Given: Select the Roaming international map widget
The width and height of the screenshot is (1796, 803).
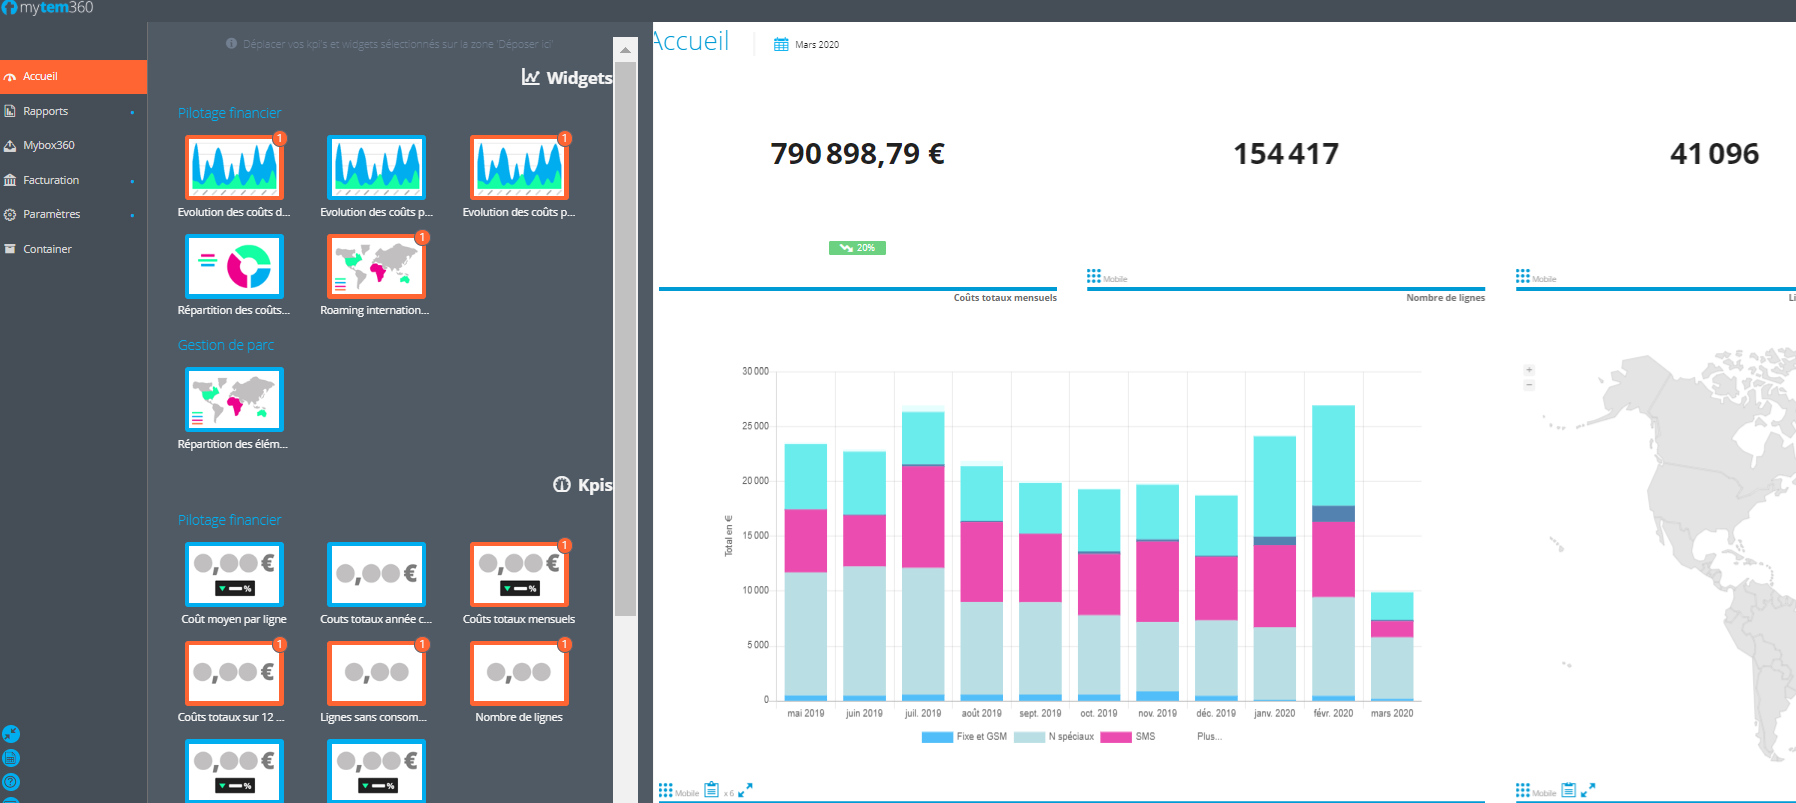Looking at the screenshot, I should (x=376, y=266).
